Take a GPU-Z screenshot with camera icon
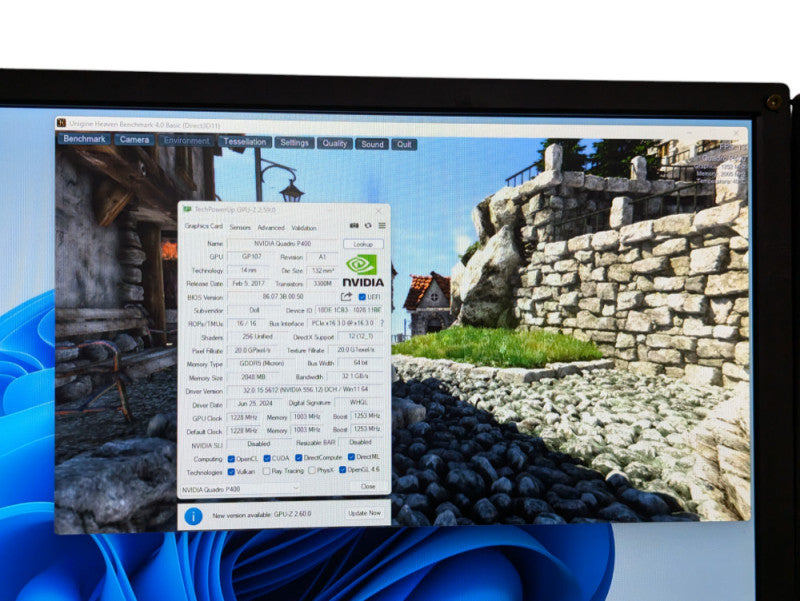This screenshot has height=601, width=800. (x=354, y=226)
